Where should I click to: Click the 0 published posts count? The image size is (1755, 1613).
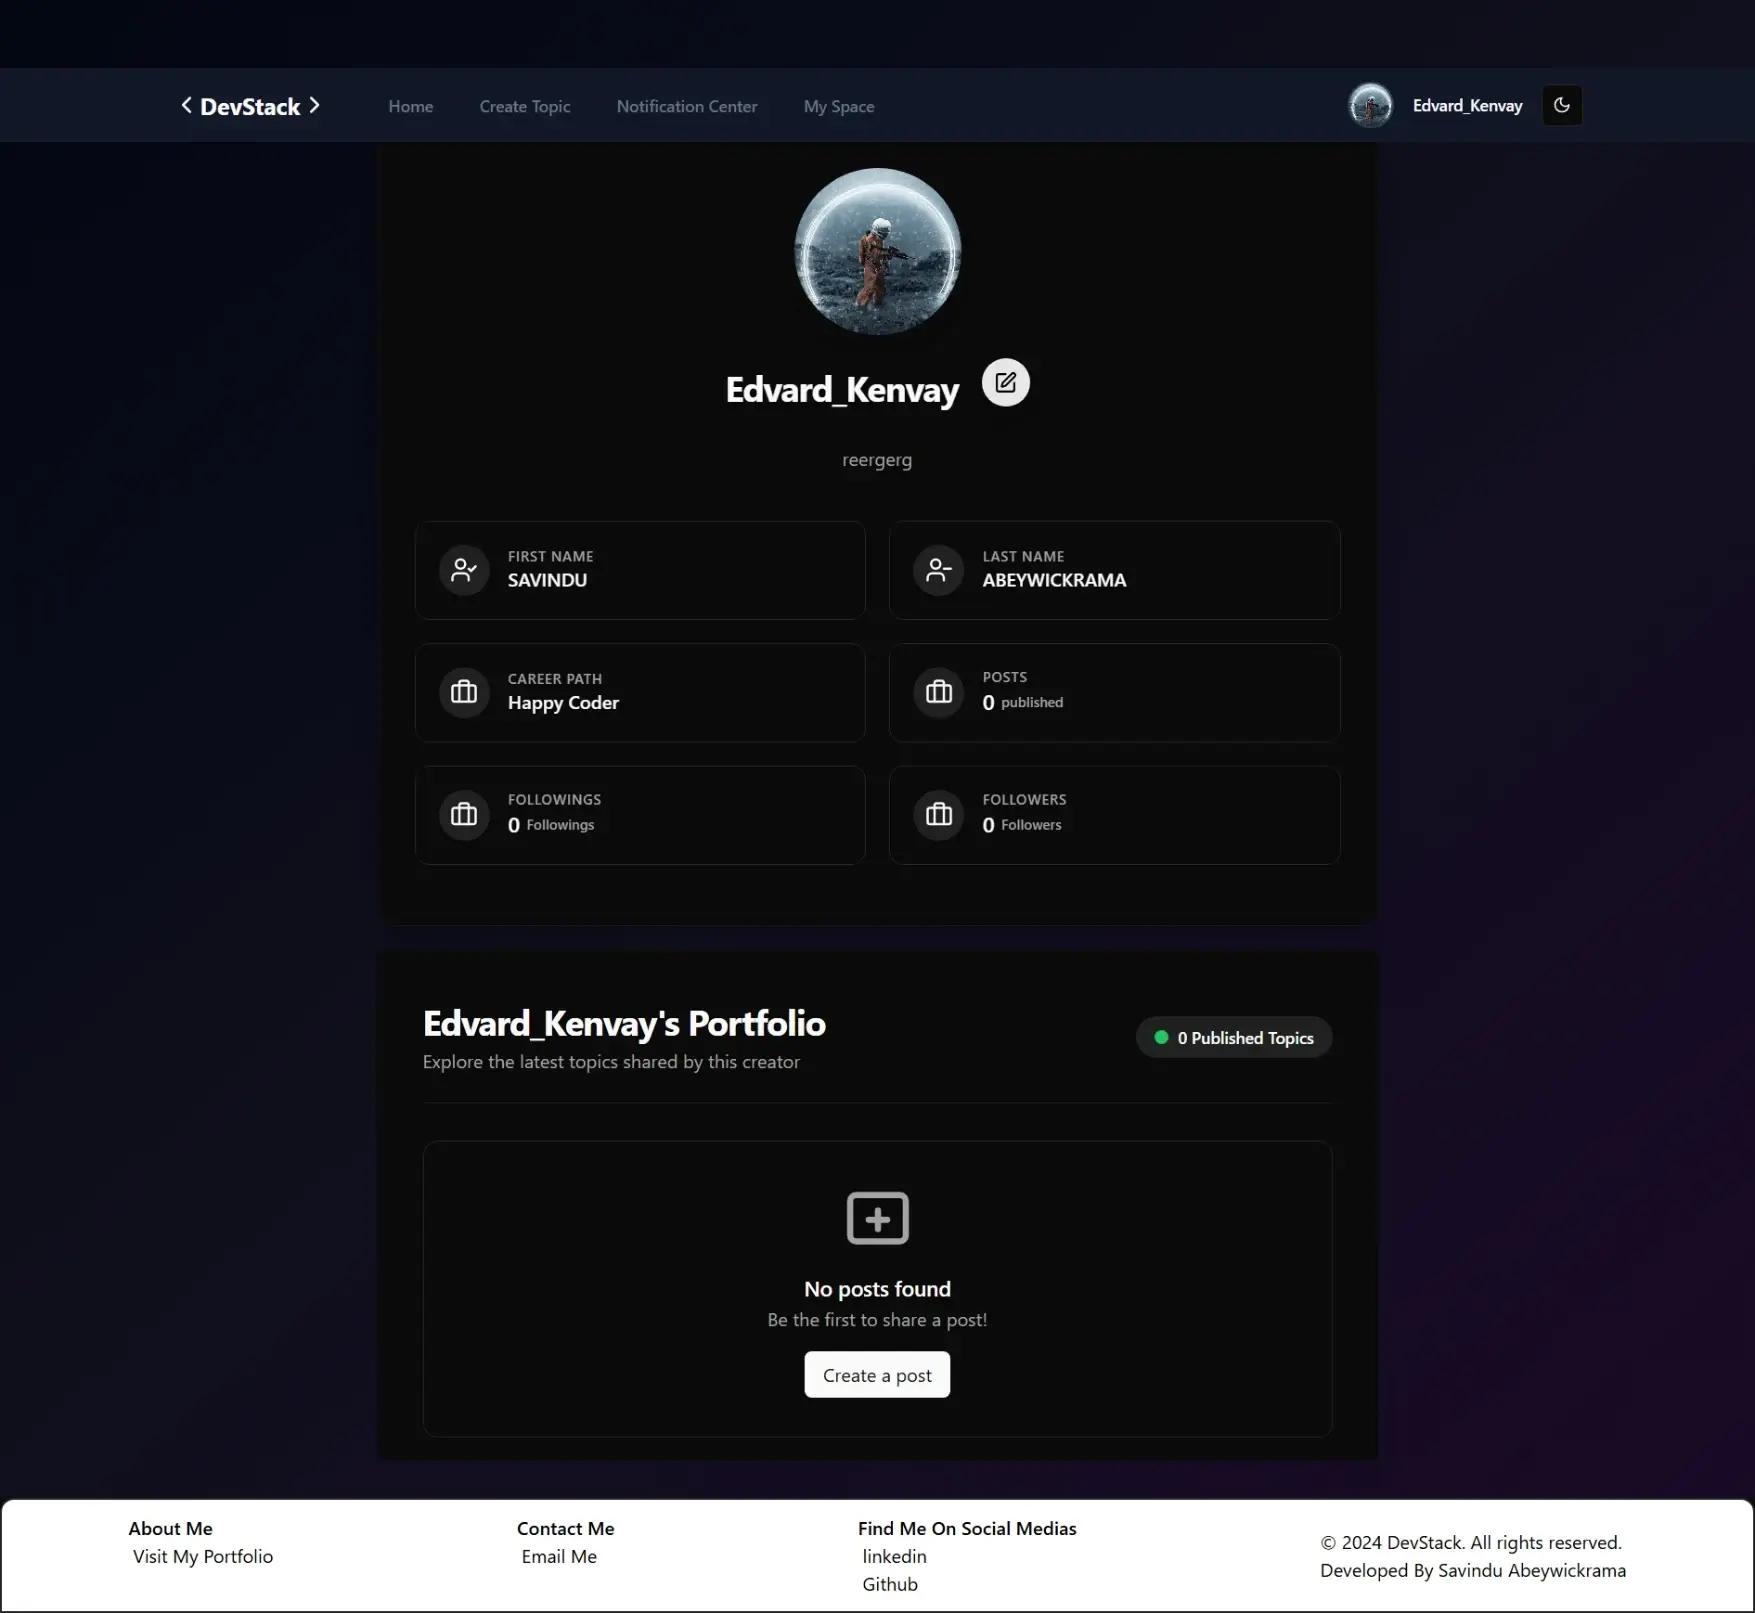tap(1022, 703)
